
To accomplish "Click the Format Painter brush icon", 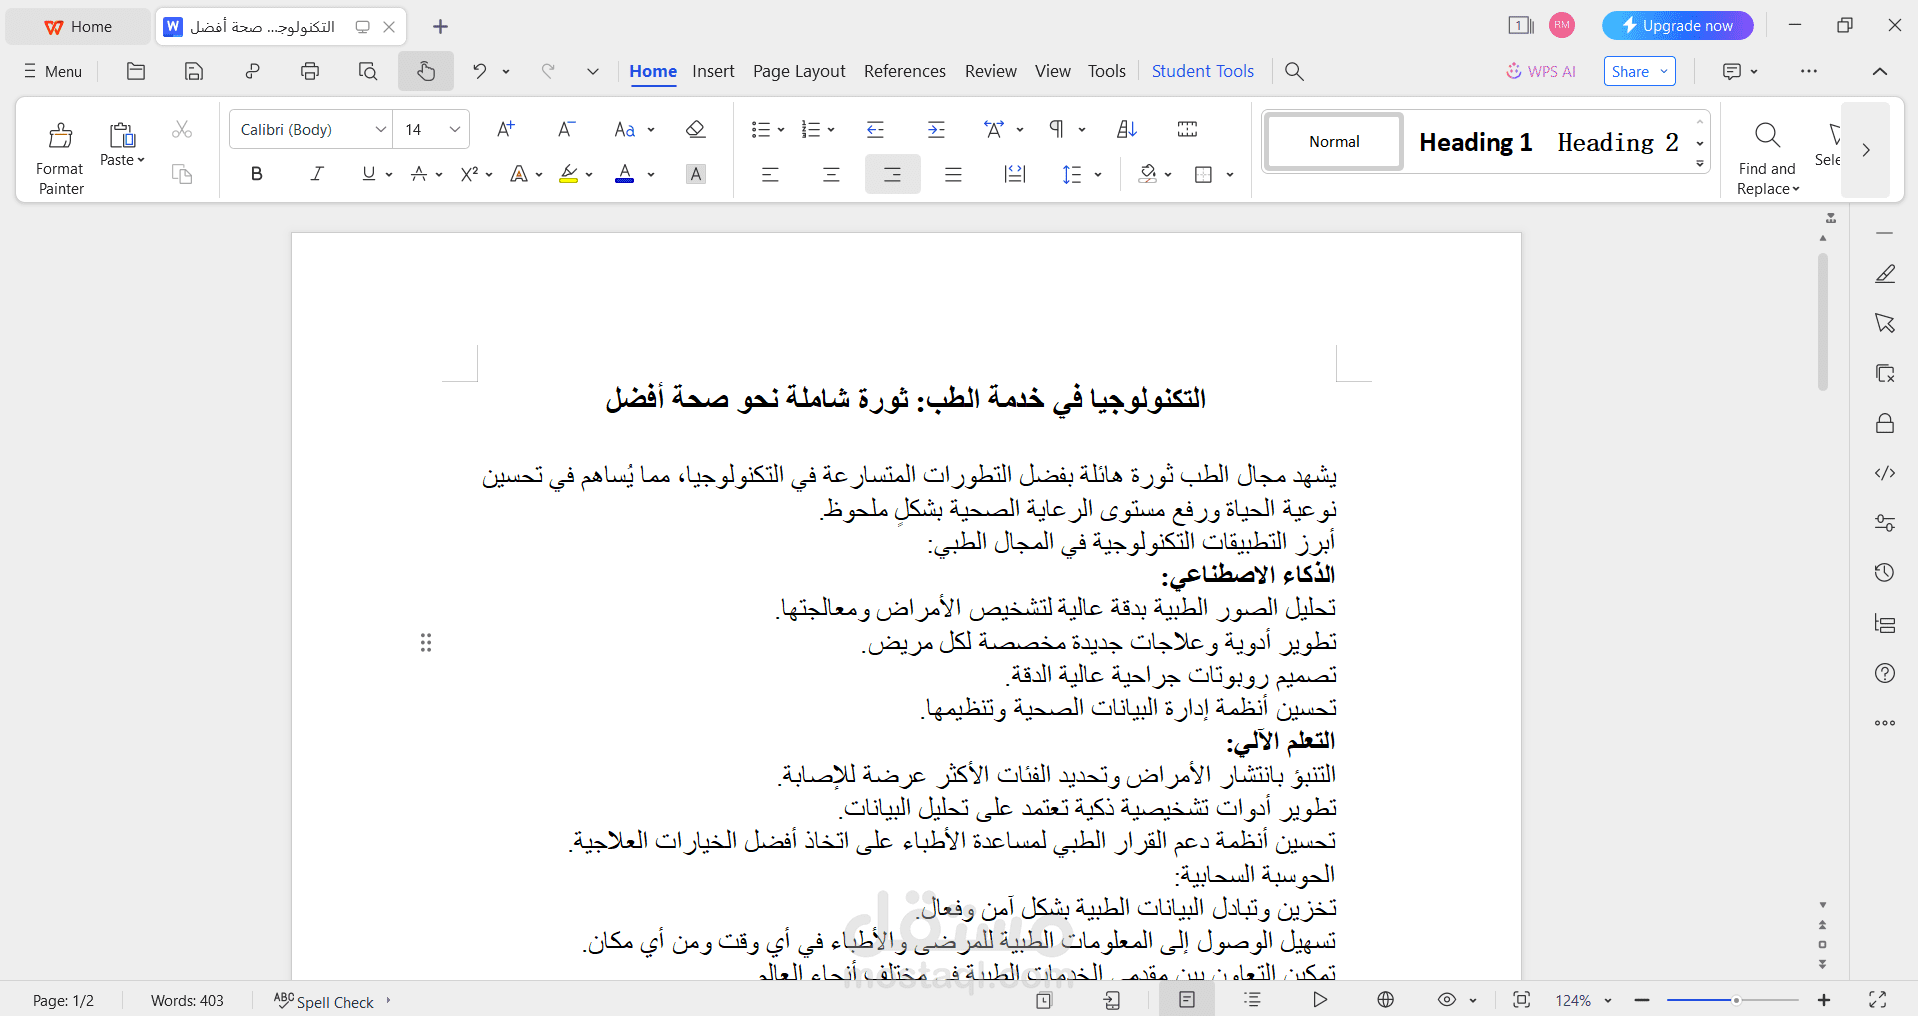I will (60, 135).
